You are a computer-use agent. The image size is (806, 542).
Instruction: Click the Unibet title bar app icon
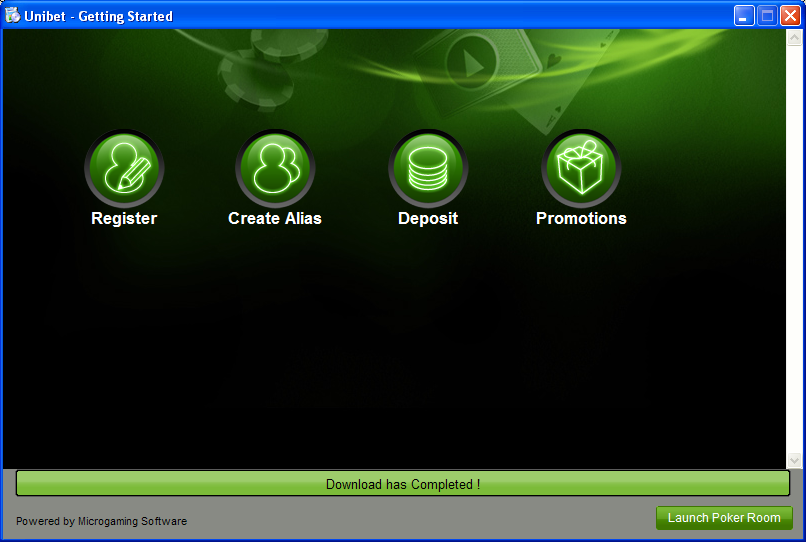[12, 15]
